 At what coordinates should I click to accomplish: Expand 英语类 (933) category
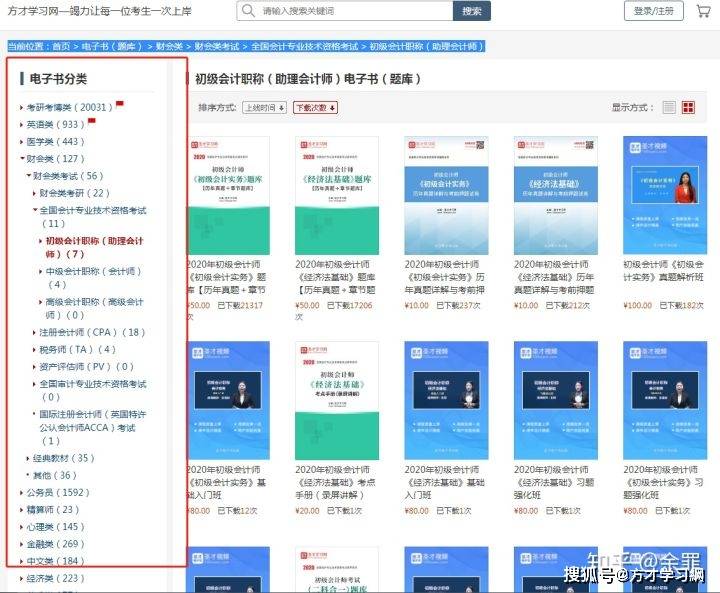pyautogui.click(x=55, y=124)
